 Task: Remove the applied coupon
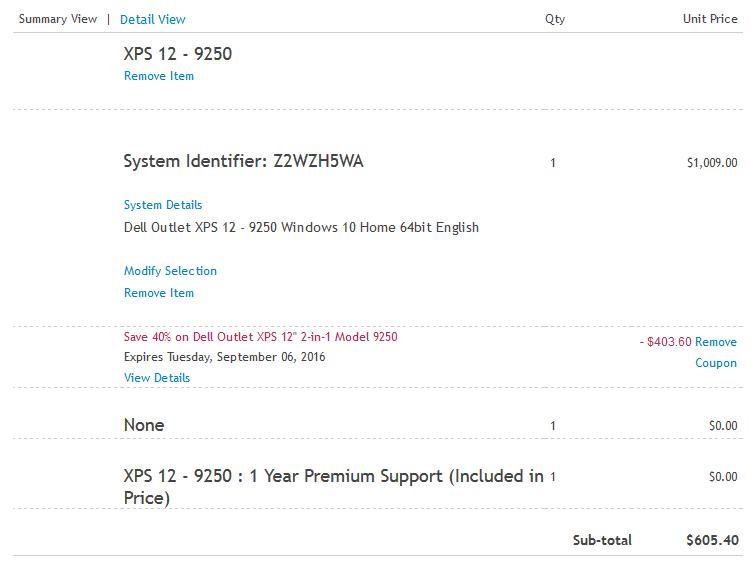[716, 352]
